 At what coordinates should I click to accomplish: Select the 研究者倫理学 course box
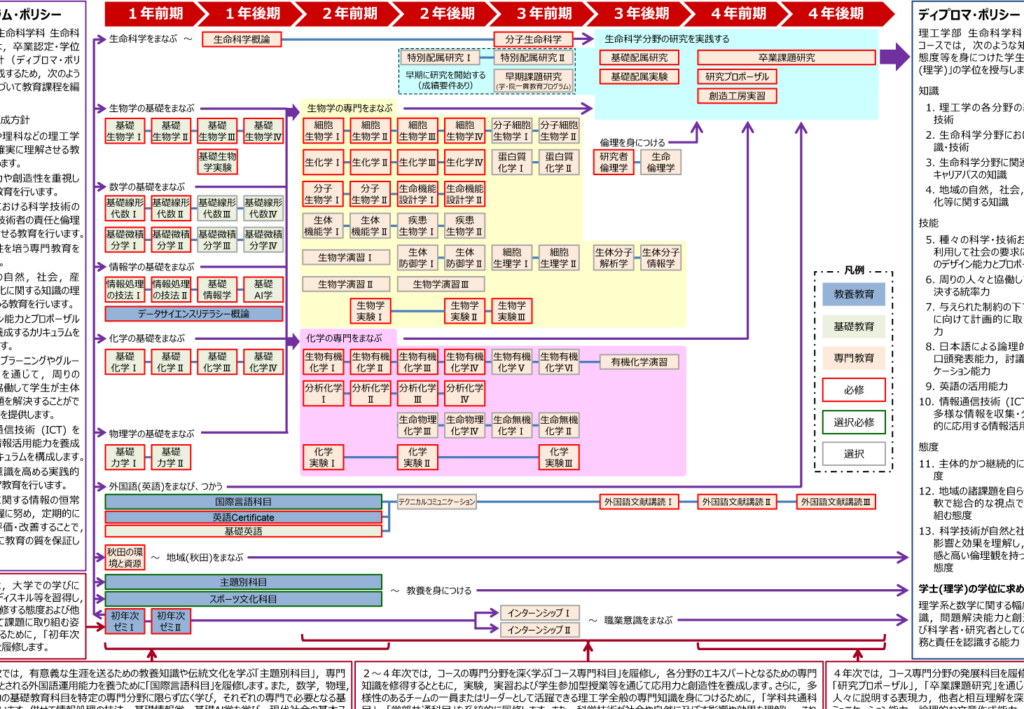point(614,162)
